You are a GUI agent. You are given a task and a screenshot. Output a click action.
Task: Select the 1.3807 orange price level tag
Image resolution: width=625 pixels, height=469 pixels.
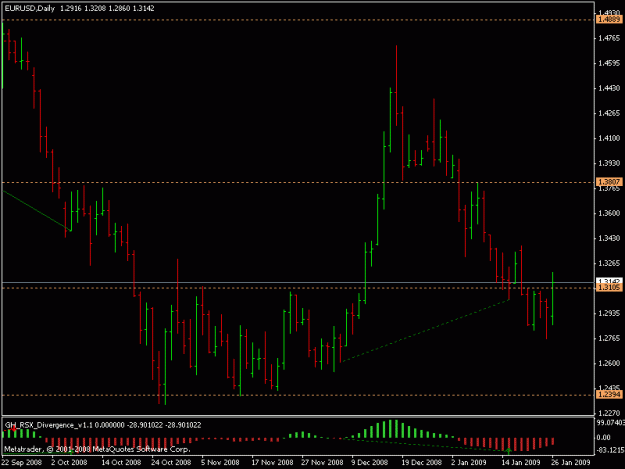[x=609, y=182]
